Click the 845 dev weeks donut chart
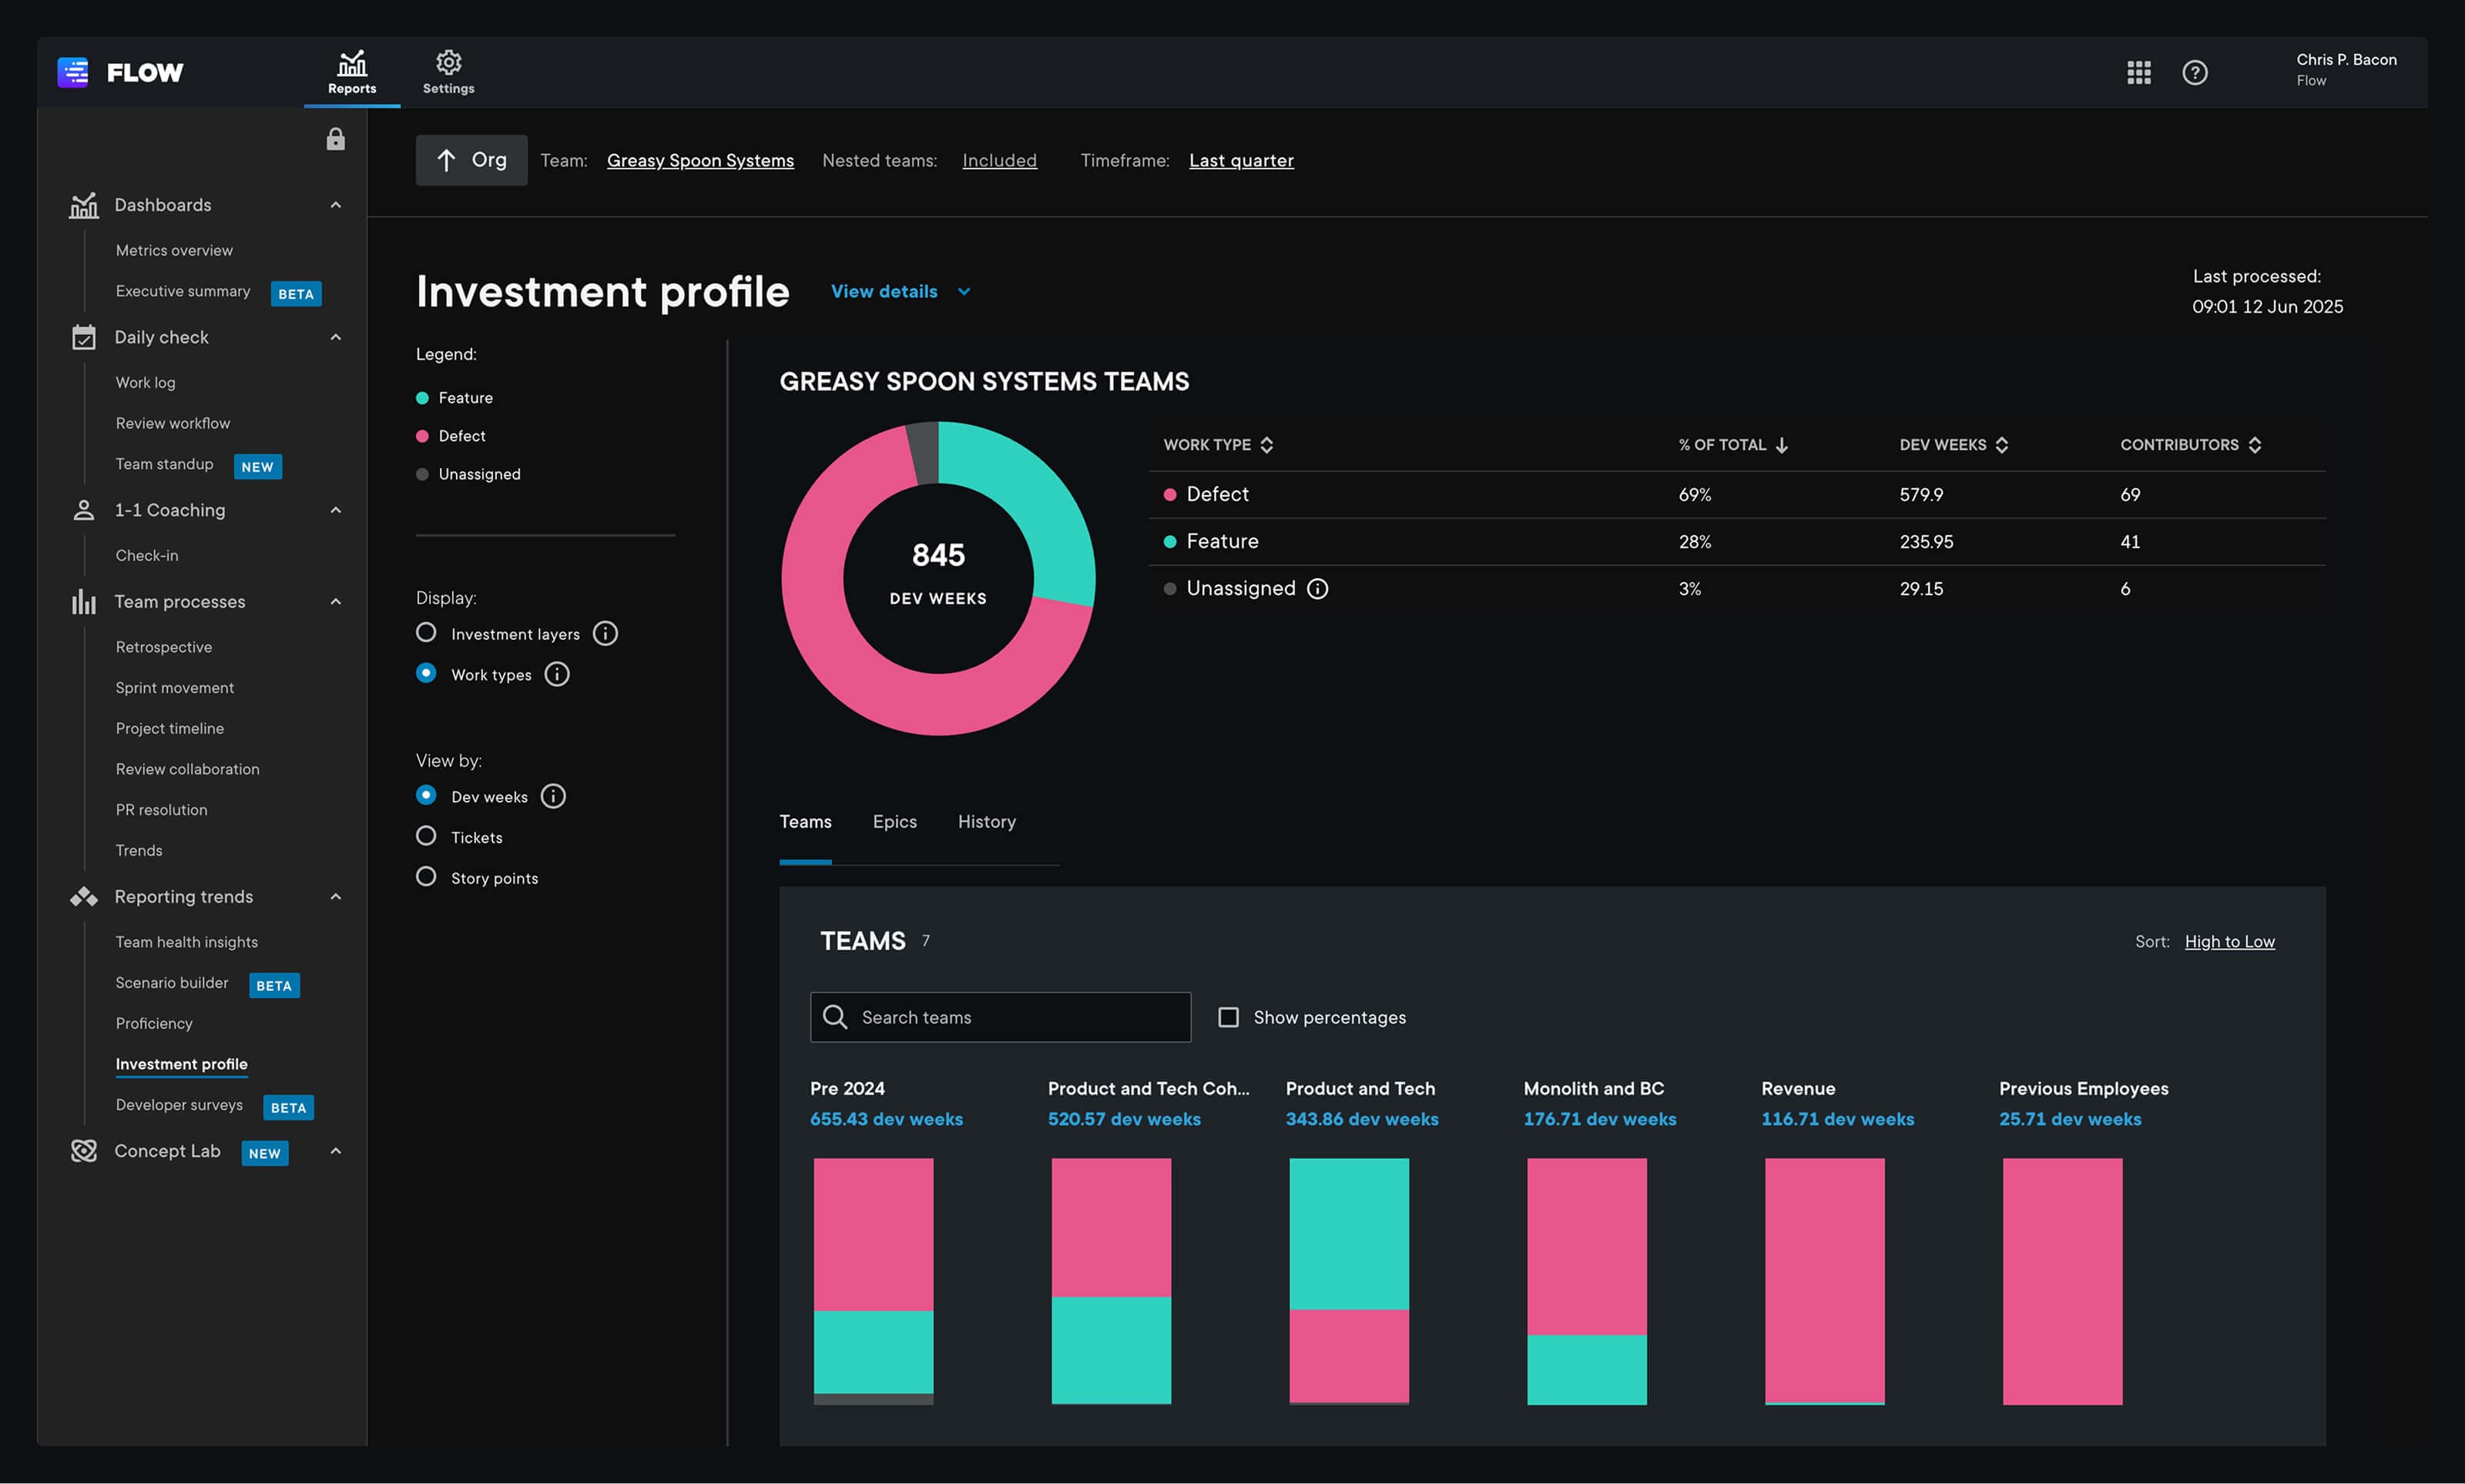This screenshot has height=1484, width=2465. [x=938, y=578]
